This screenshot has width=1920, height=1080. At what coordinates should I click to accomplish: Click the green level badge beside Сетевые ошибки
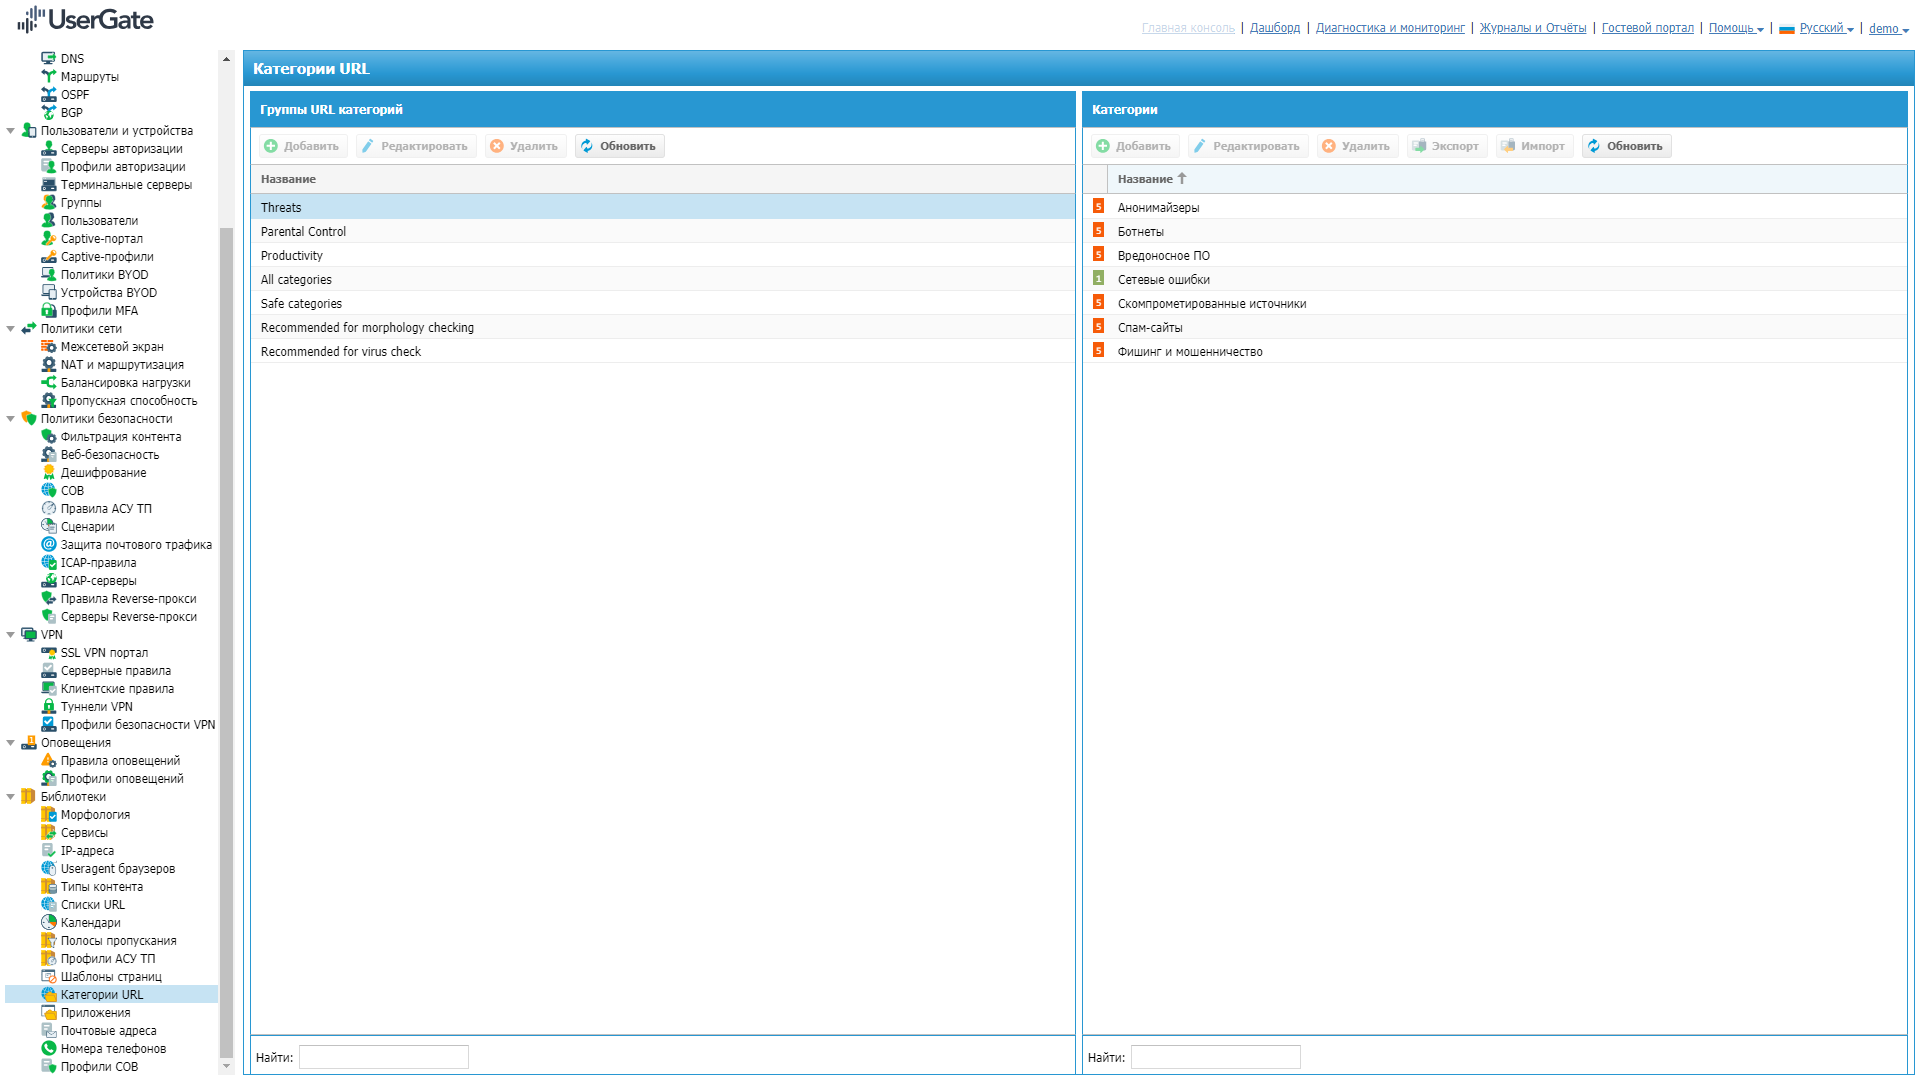[1098, 279]
